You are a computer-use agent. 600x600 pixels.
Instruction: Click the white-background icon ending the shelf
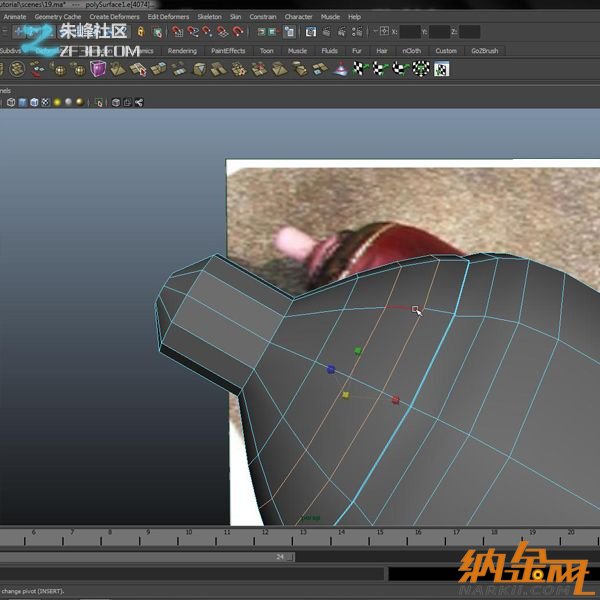click(x=441, y=69)
